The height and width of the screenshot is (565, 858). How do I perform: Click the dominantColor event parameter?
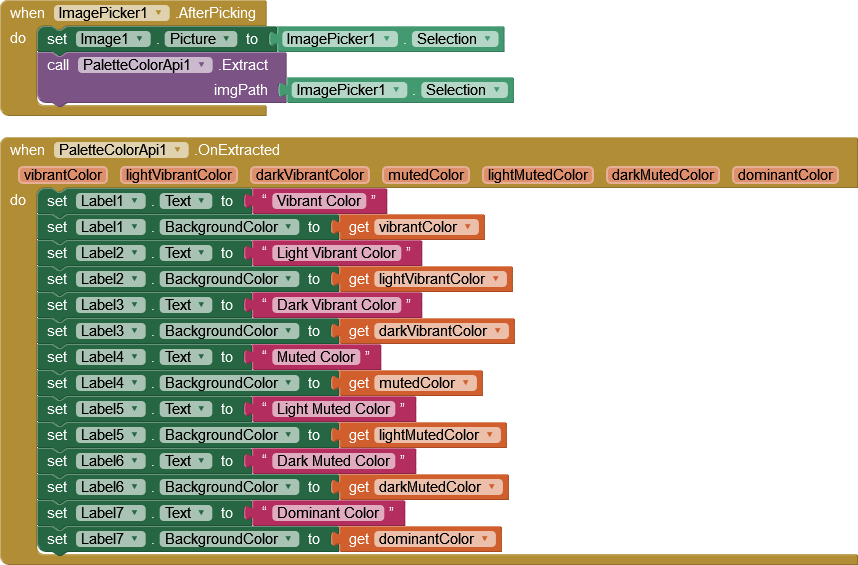pos(785,175)
